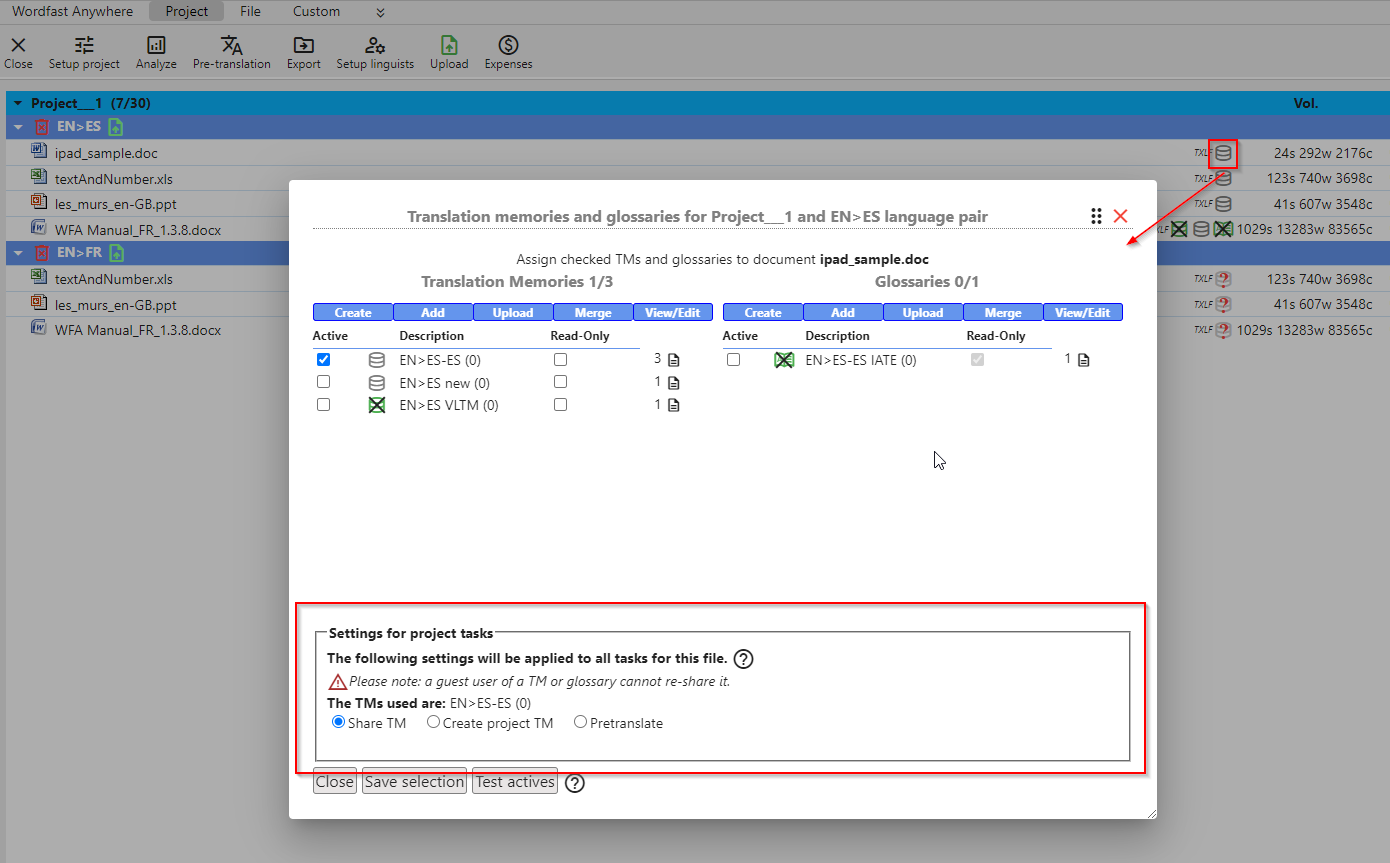Viewport: 1390px width, 863px height.
Task: Open the TM database icon on EN>ES les_murs_en-GB.ppt row
Action: pos(1223,204)
